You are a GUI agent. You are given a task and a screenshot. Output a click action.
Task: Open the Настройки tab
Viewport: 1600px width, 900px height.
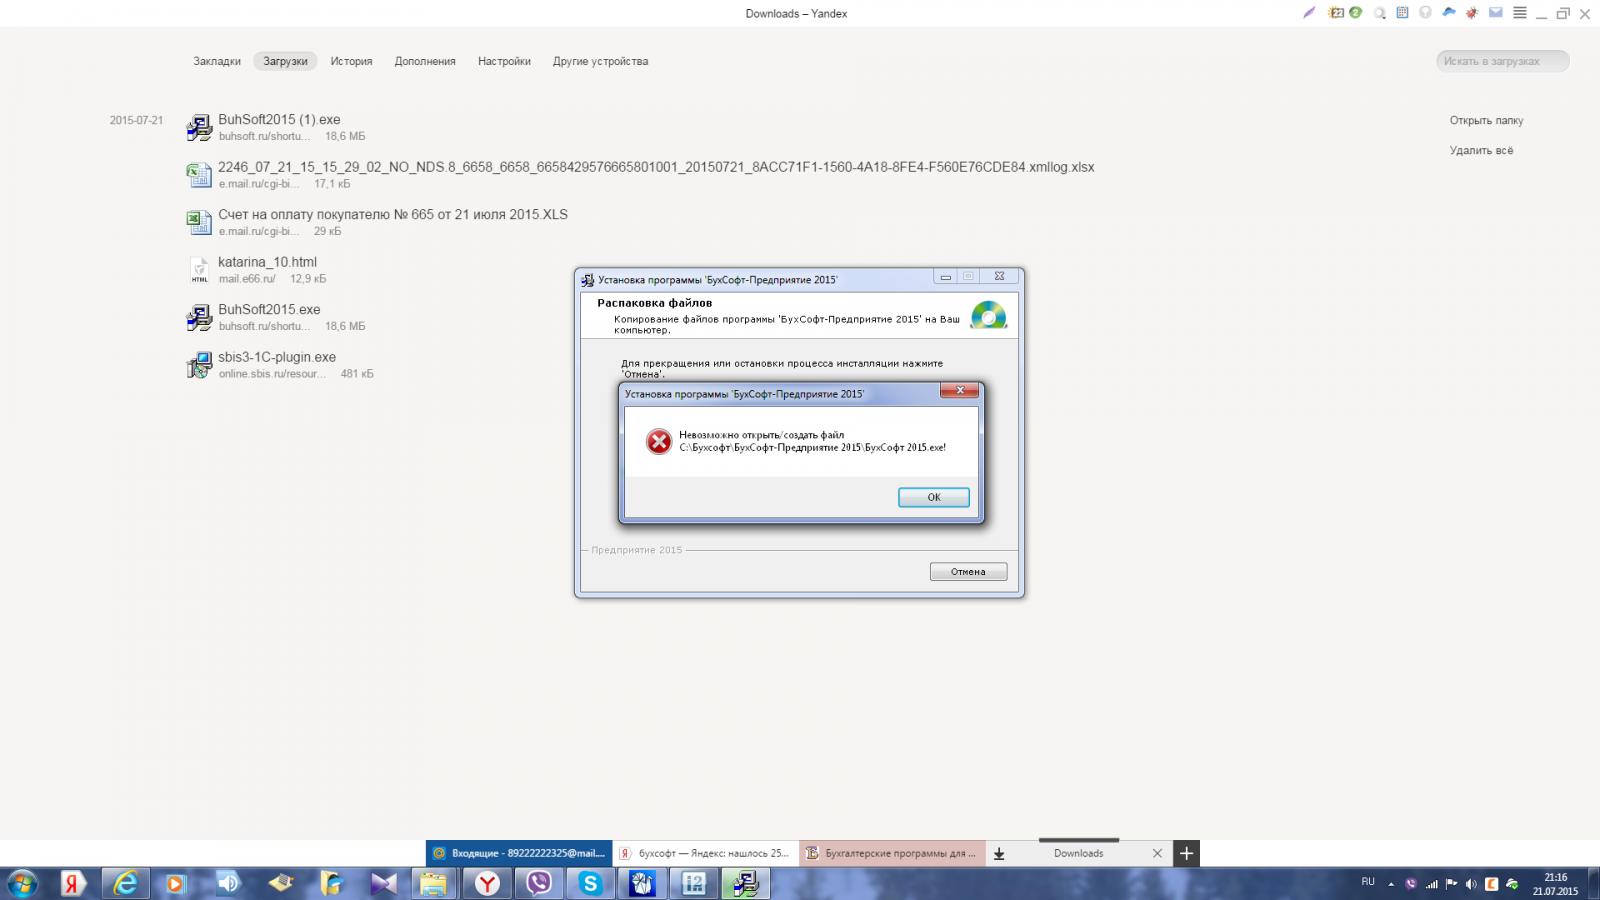click(x=504, y=61)
